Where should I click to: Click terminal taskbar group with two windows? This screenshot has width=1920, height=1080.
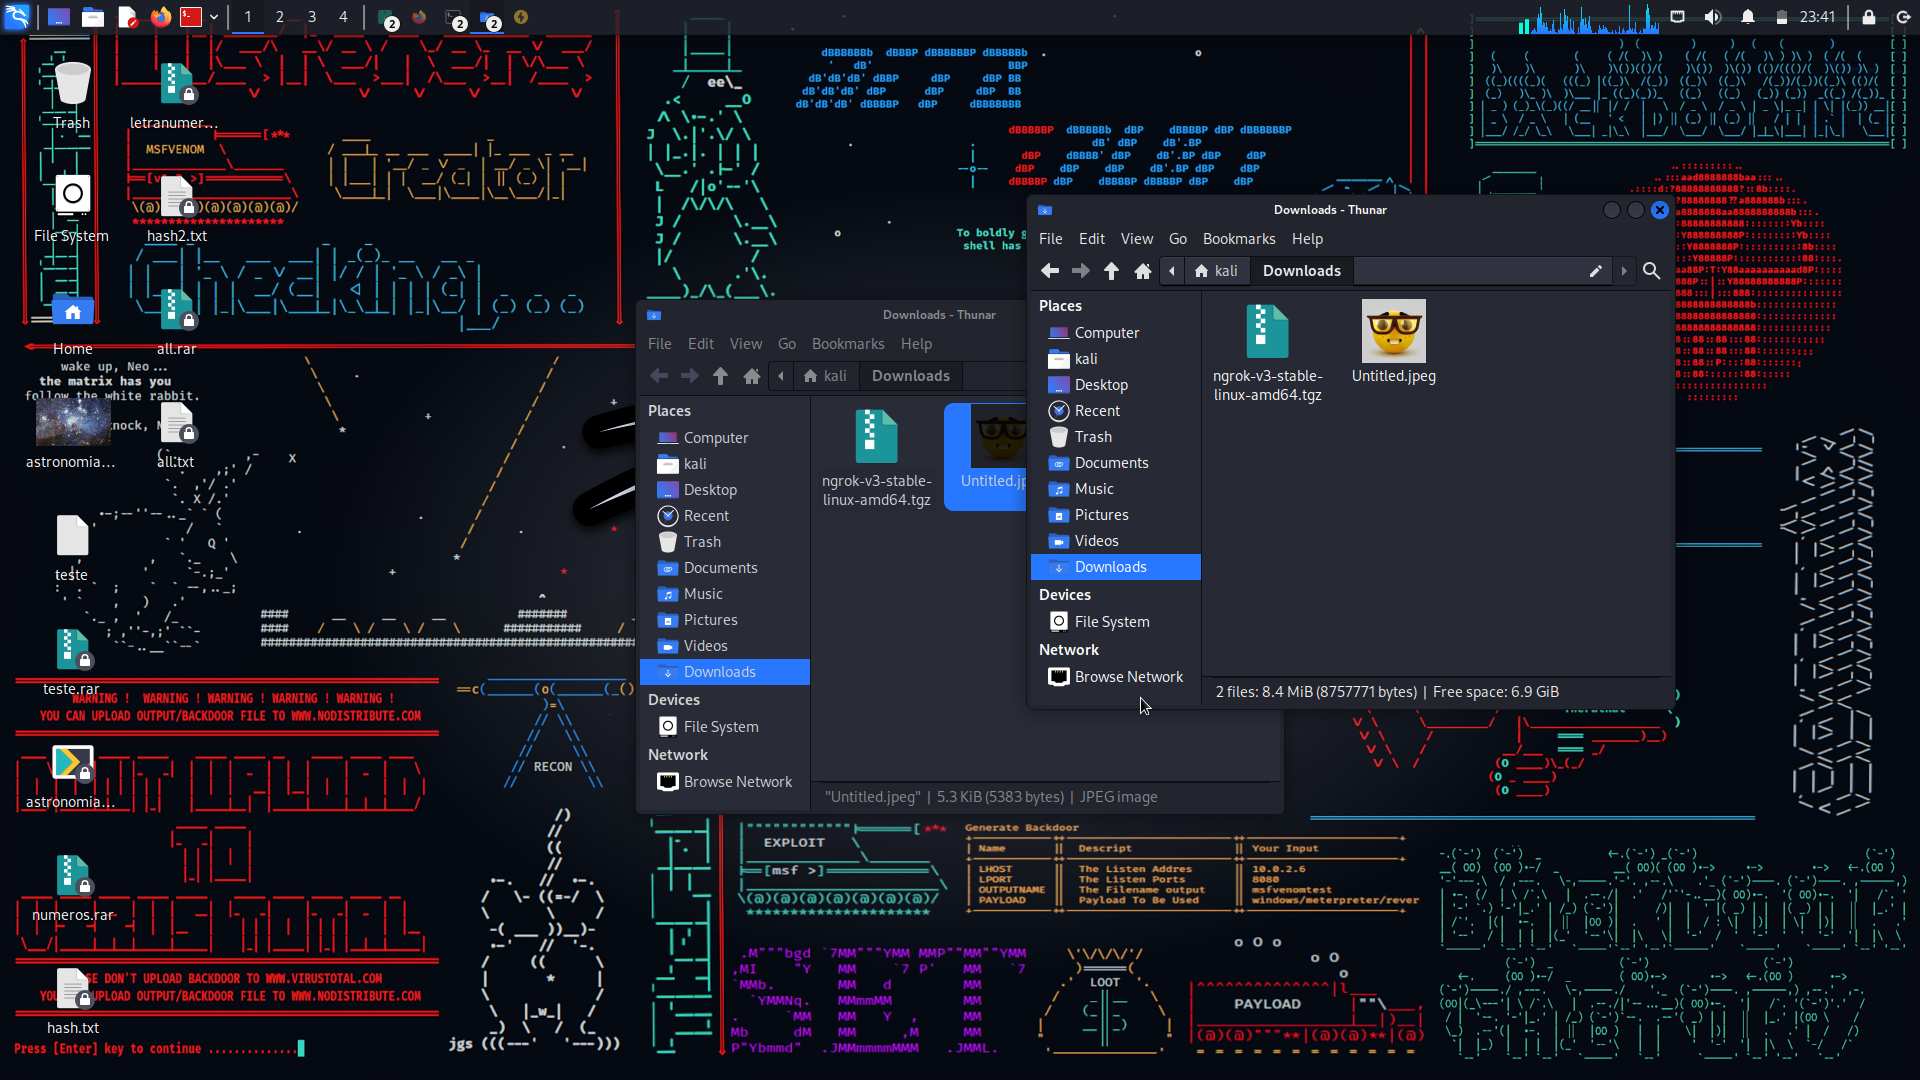tap(456, 19)
